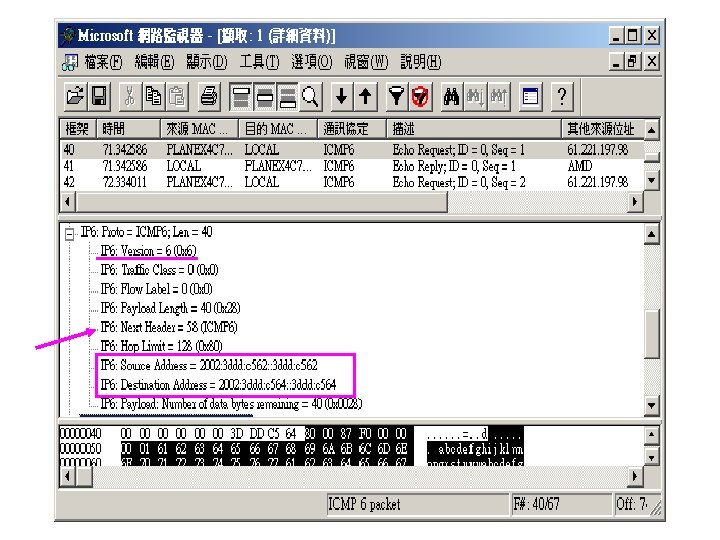Select IP6: Next Header = 58 line
720x540 pixels.
pyautogui.click(x=169, y=327)
